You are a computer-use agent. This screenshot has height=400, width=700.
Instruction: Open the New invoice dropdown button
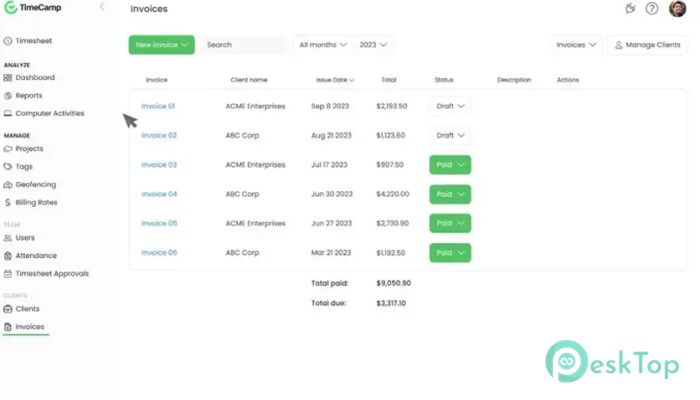pos(162,45)
